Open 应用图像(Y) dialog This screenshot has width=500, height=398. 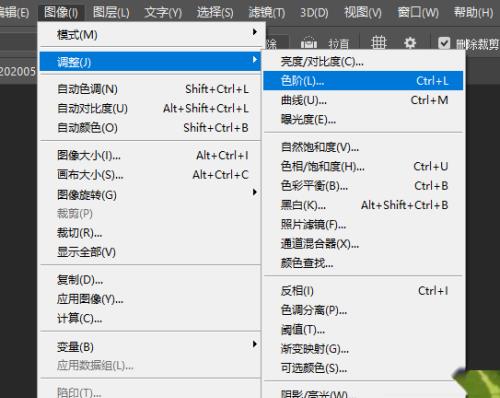150,299
